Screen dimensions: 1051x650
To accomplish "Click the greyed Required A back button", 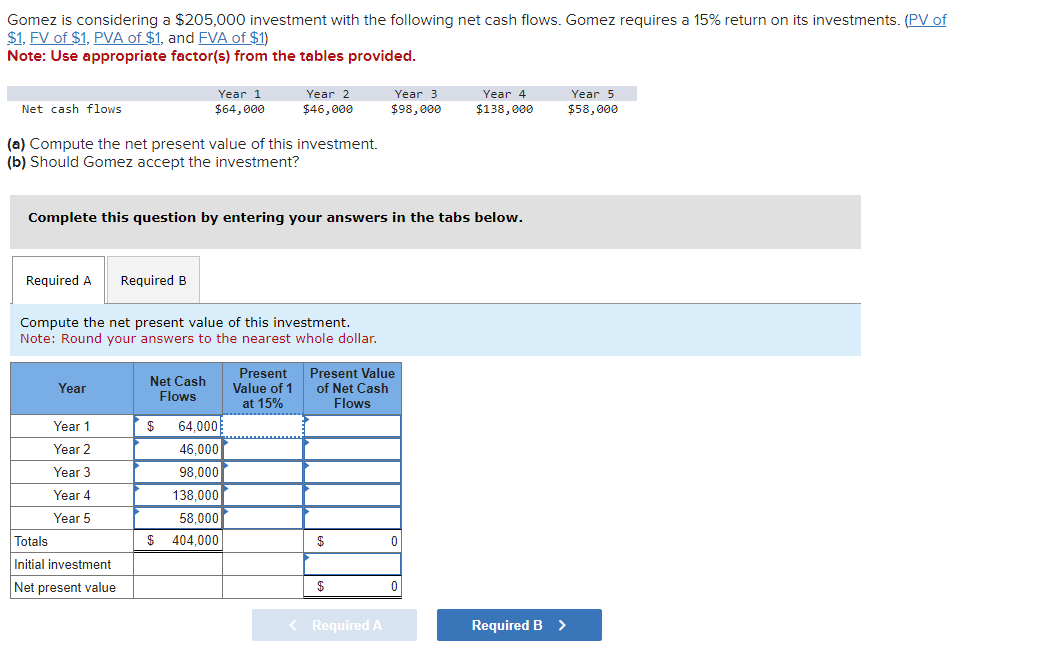I will click(x=334, y=625).
